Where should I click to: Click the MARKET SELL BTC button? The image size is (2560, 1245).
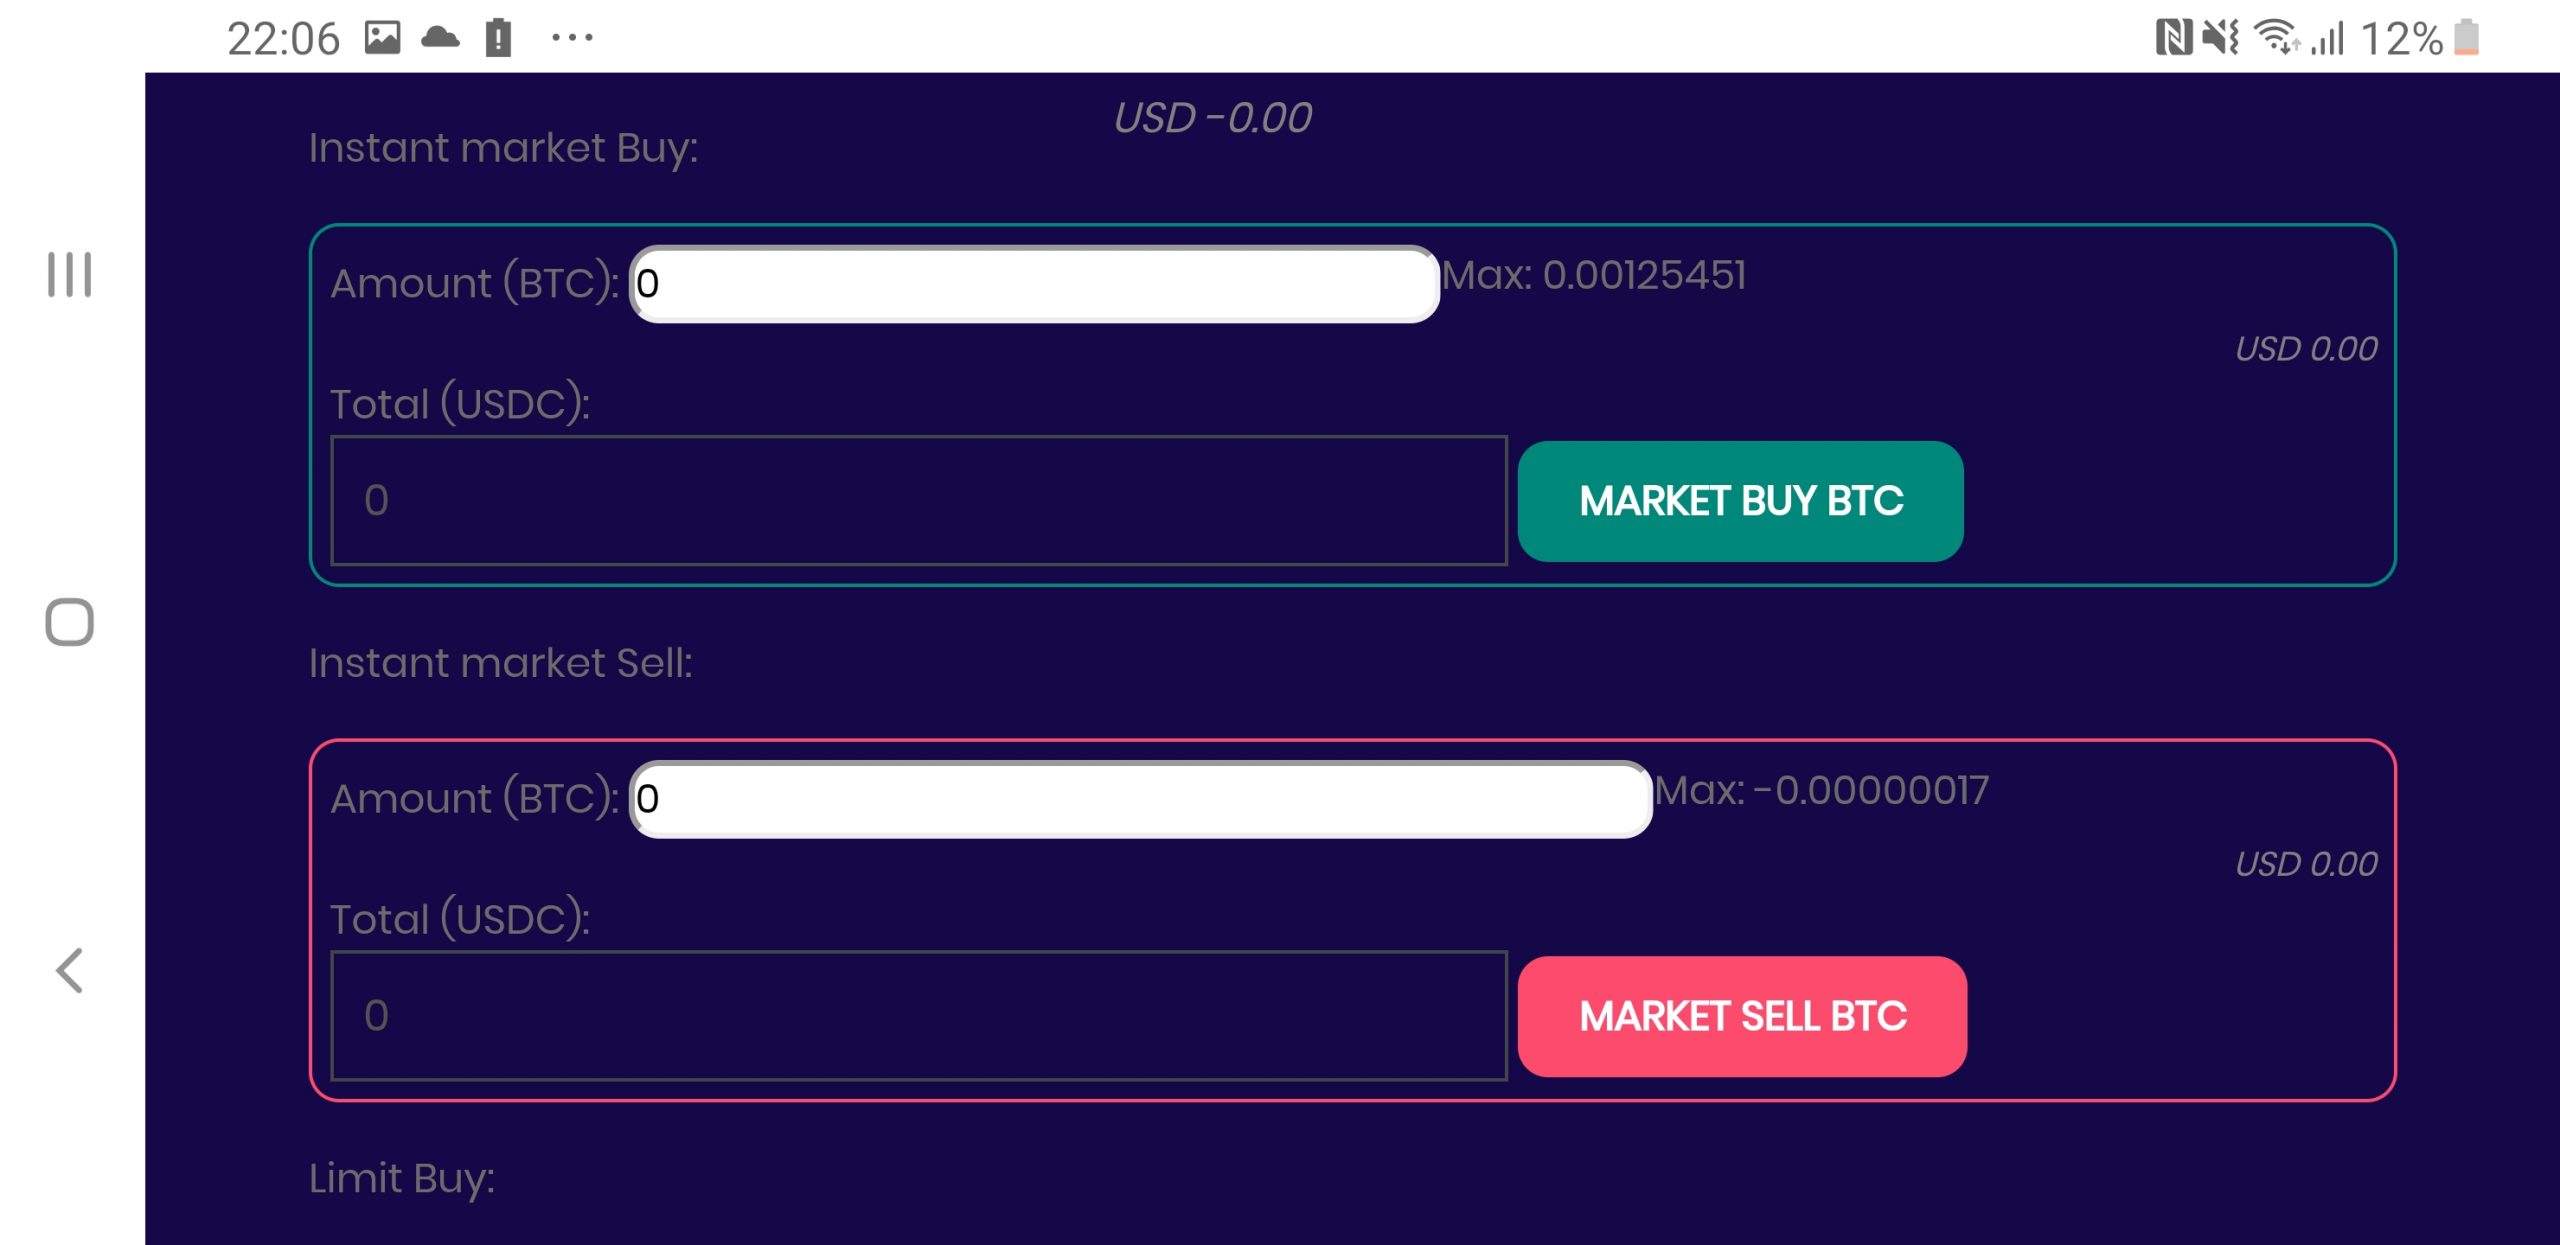[1742, 1016]
